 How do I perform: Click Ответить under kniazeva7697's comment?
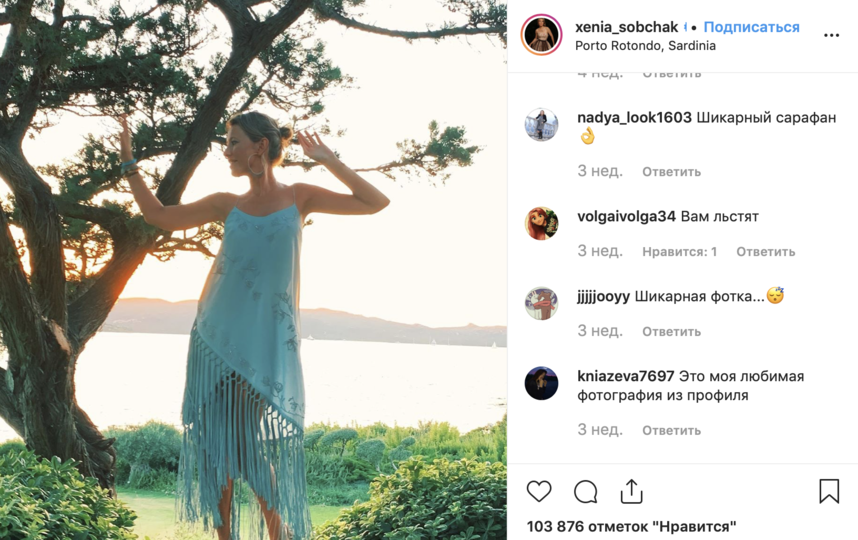(x=671, y=431)
